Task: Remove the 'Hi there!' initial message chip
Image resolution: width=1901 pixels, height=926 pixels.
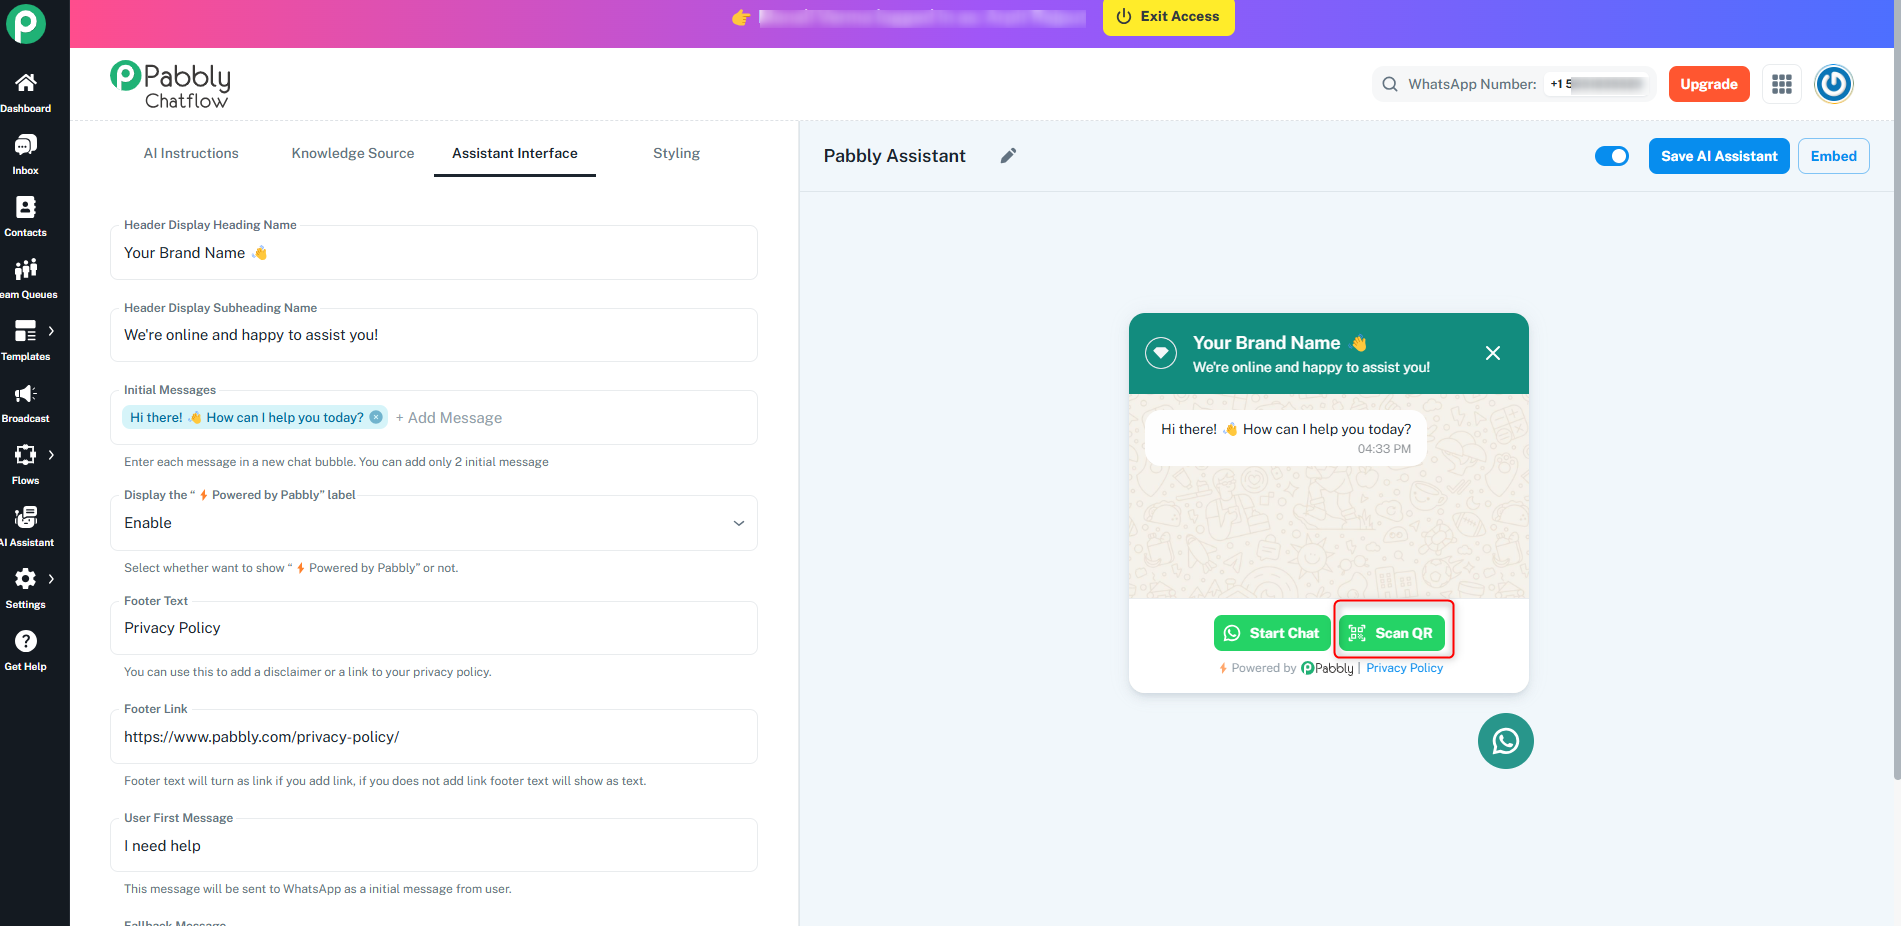Action: coord(376,417)
